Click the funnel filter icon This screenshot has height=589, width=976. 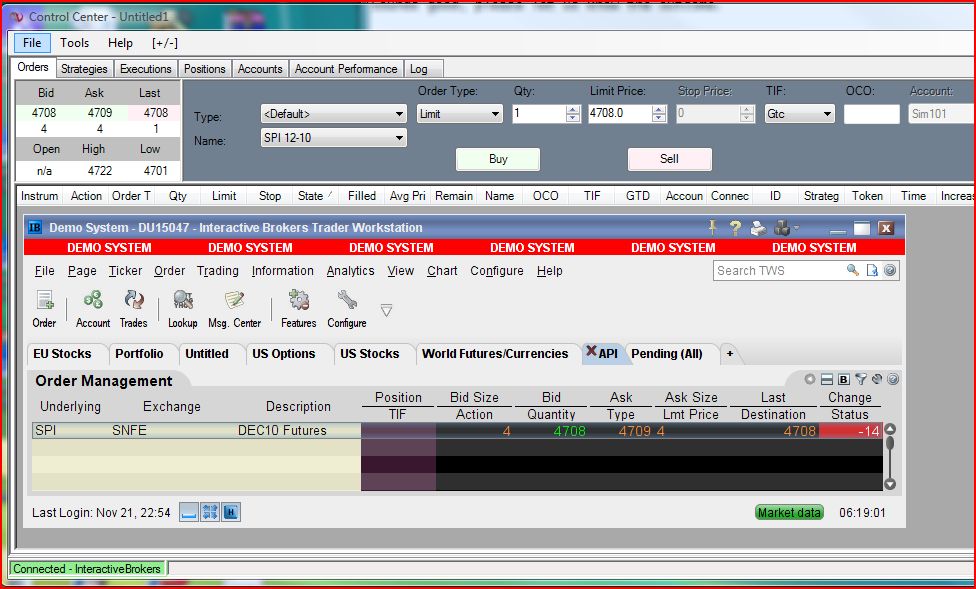tap(861, 379)
